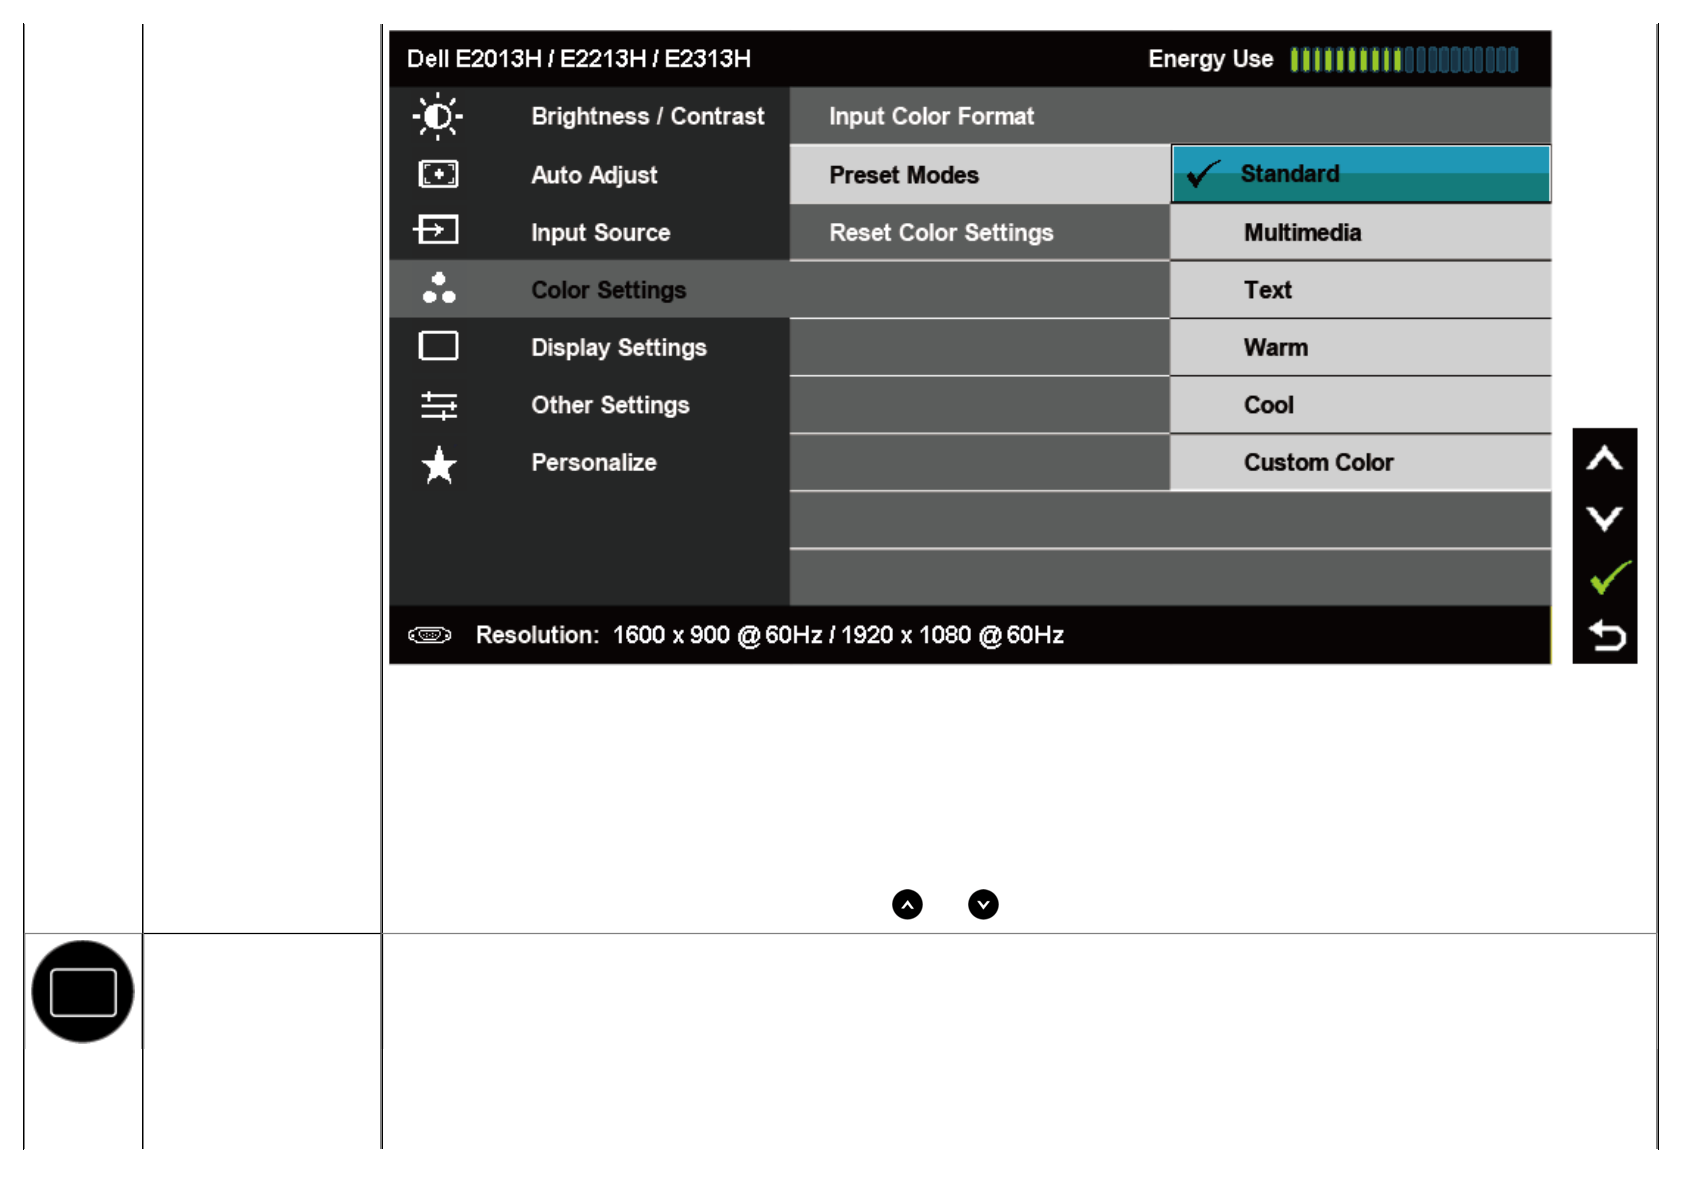Viewport: 1683px width, 1190px height.
Task: Click the Brightness / Contrast sun icon
Action: 438,117
